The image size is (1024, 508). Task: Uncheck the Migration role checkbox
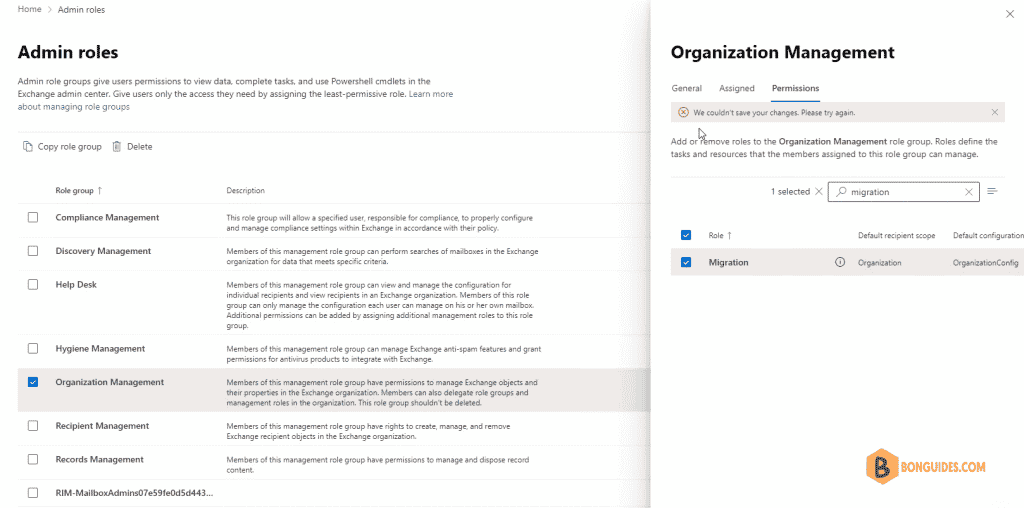point(686,262)
